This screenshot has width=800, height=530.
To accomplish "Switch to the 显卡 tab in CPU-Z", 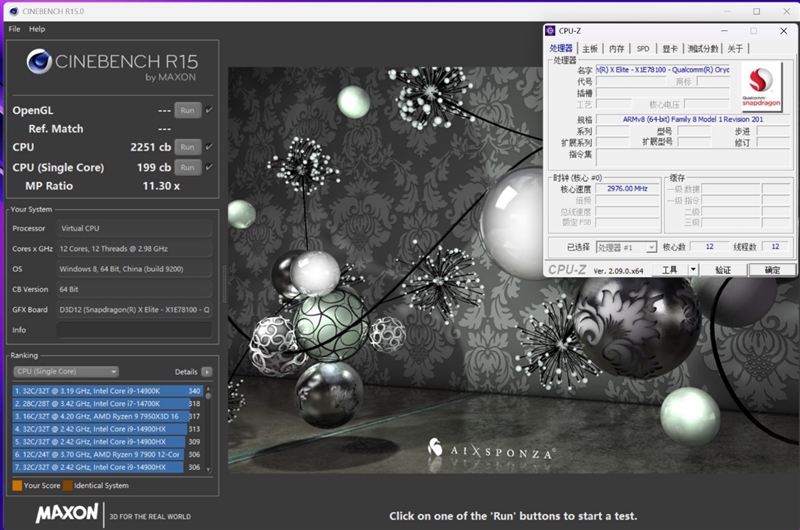I will click(x=670, y=49).
